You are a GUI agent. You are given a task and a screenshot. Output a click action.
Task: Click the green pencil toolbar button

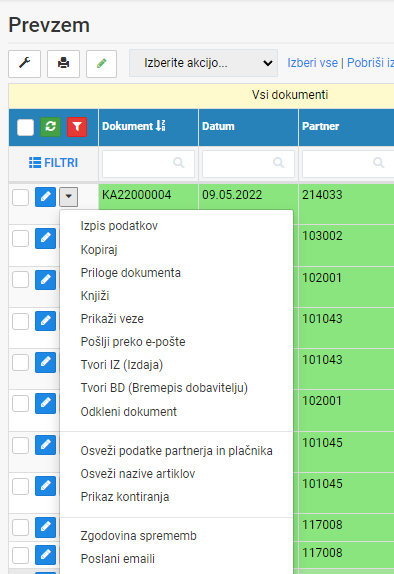[101, 64]
